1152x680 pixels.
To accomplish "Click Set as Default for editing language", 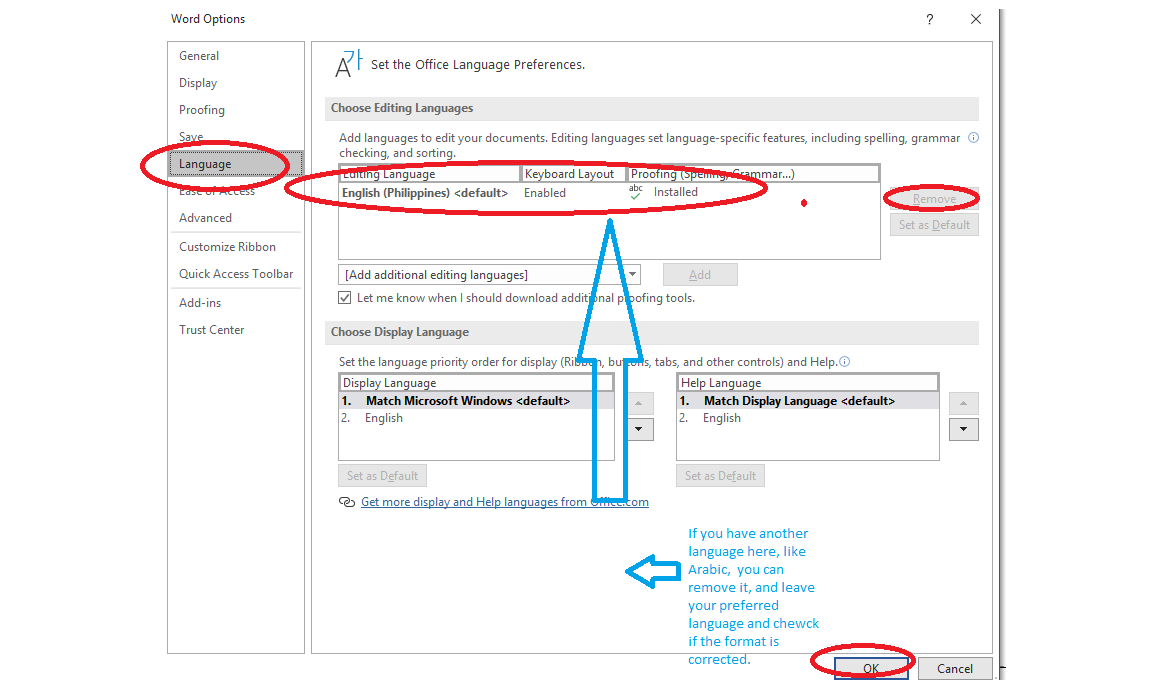I will [x=934, y=225].
